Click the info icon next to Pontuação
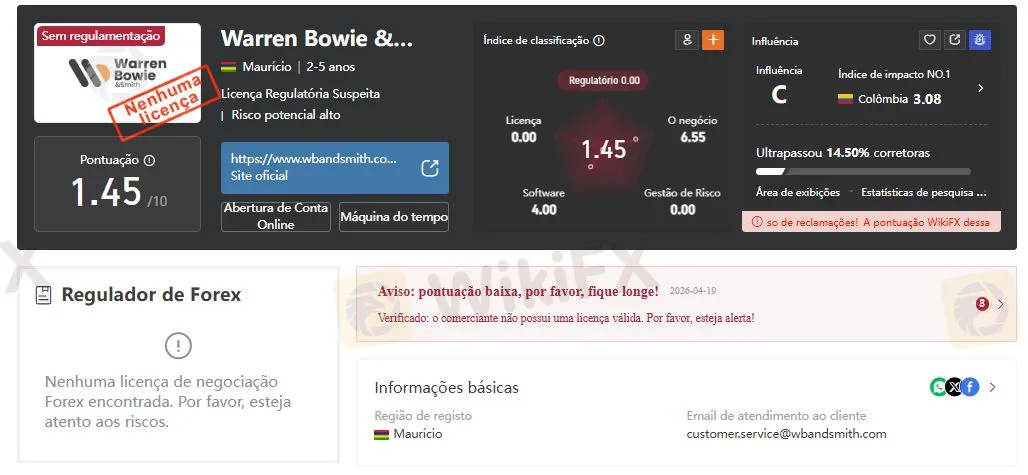 [x=149, y=160]
